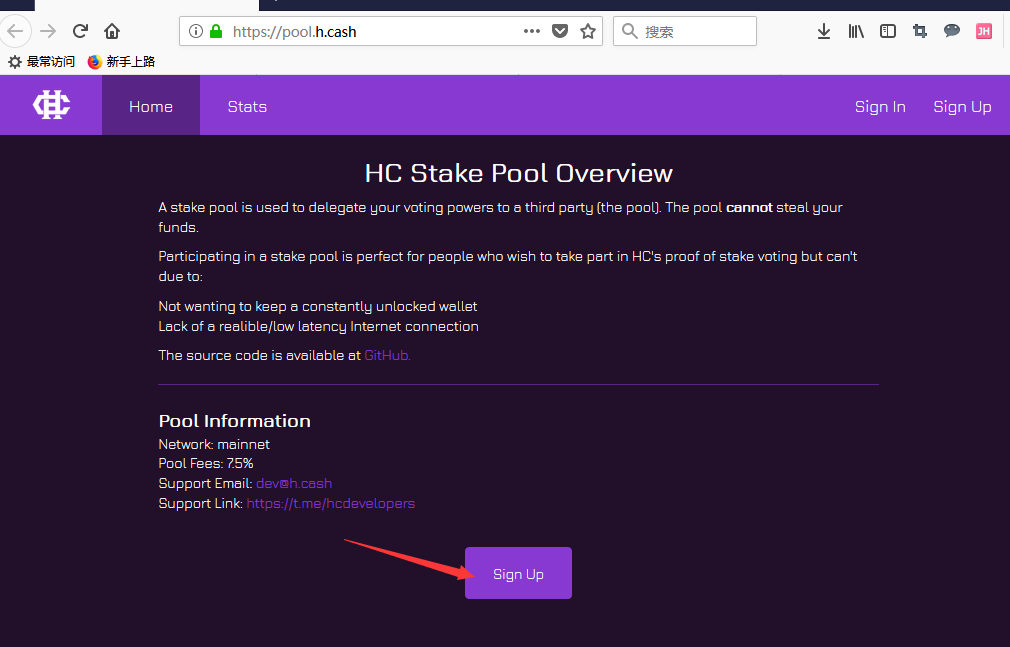
Task: Click the magnifier icon in search box
Action: coord(629,31)
